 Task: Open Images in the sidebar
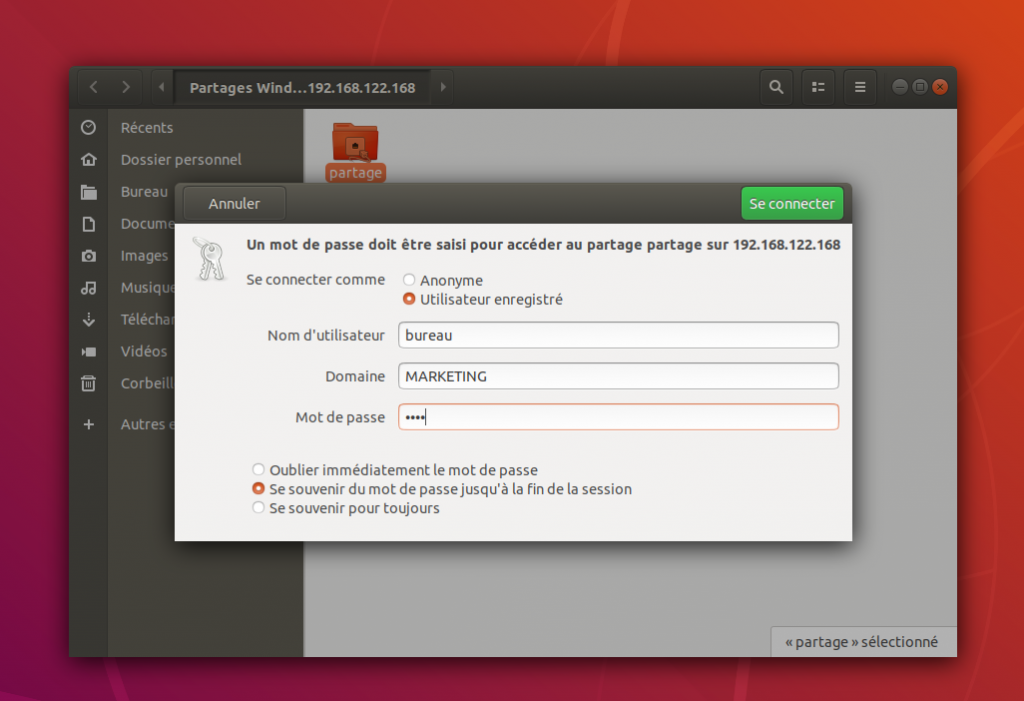pos(144,256)
